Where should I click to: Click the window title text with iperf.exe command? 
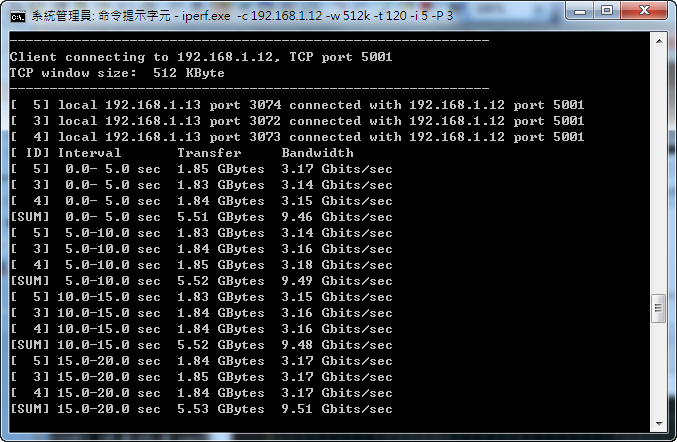point(242,16)
